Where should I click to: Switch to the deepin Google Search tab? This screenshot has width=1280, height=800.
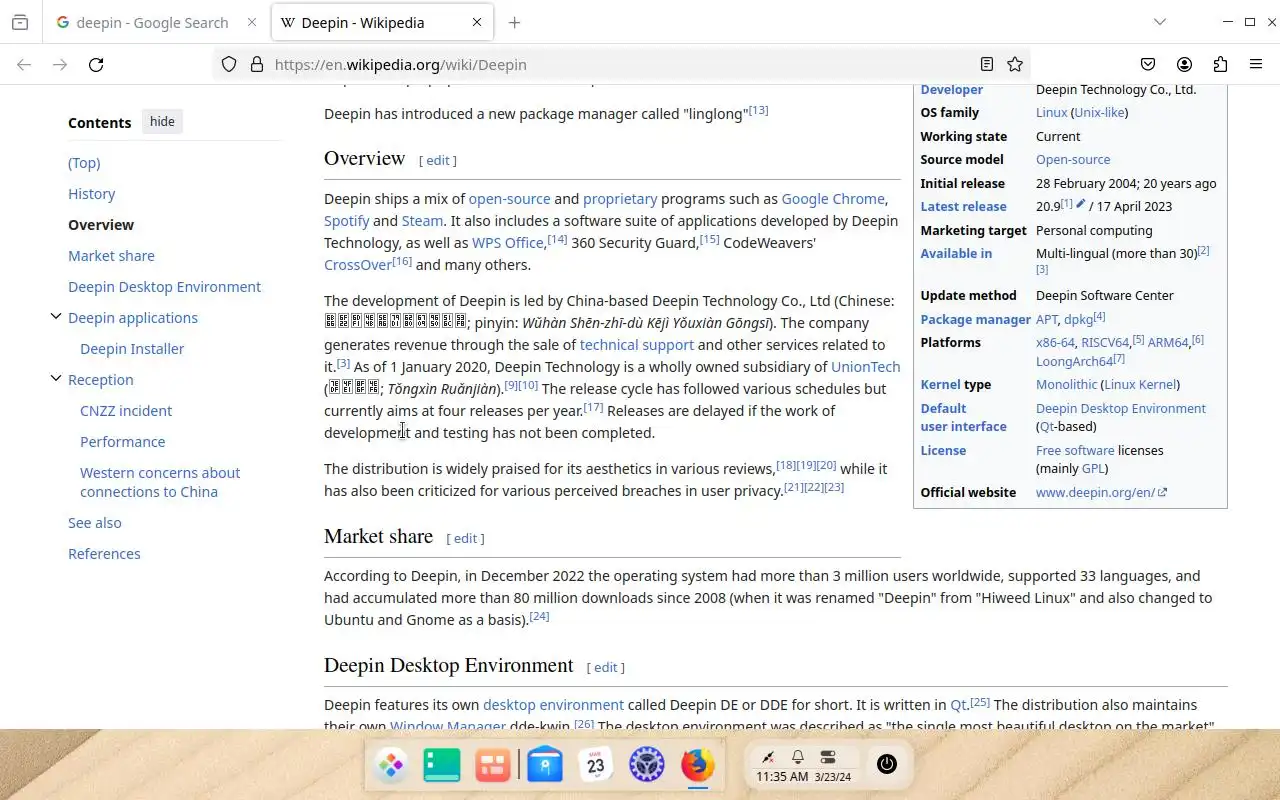point(153,22)
